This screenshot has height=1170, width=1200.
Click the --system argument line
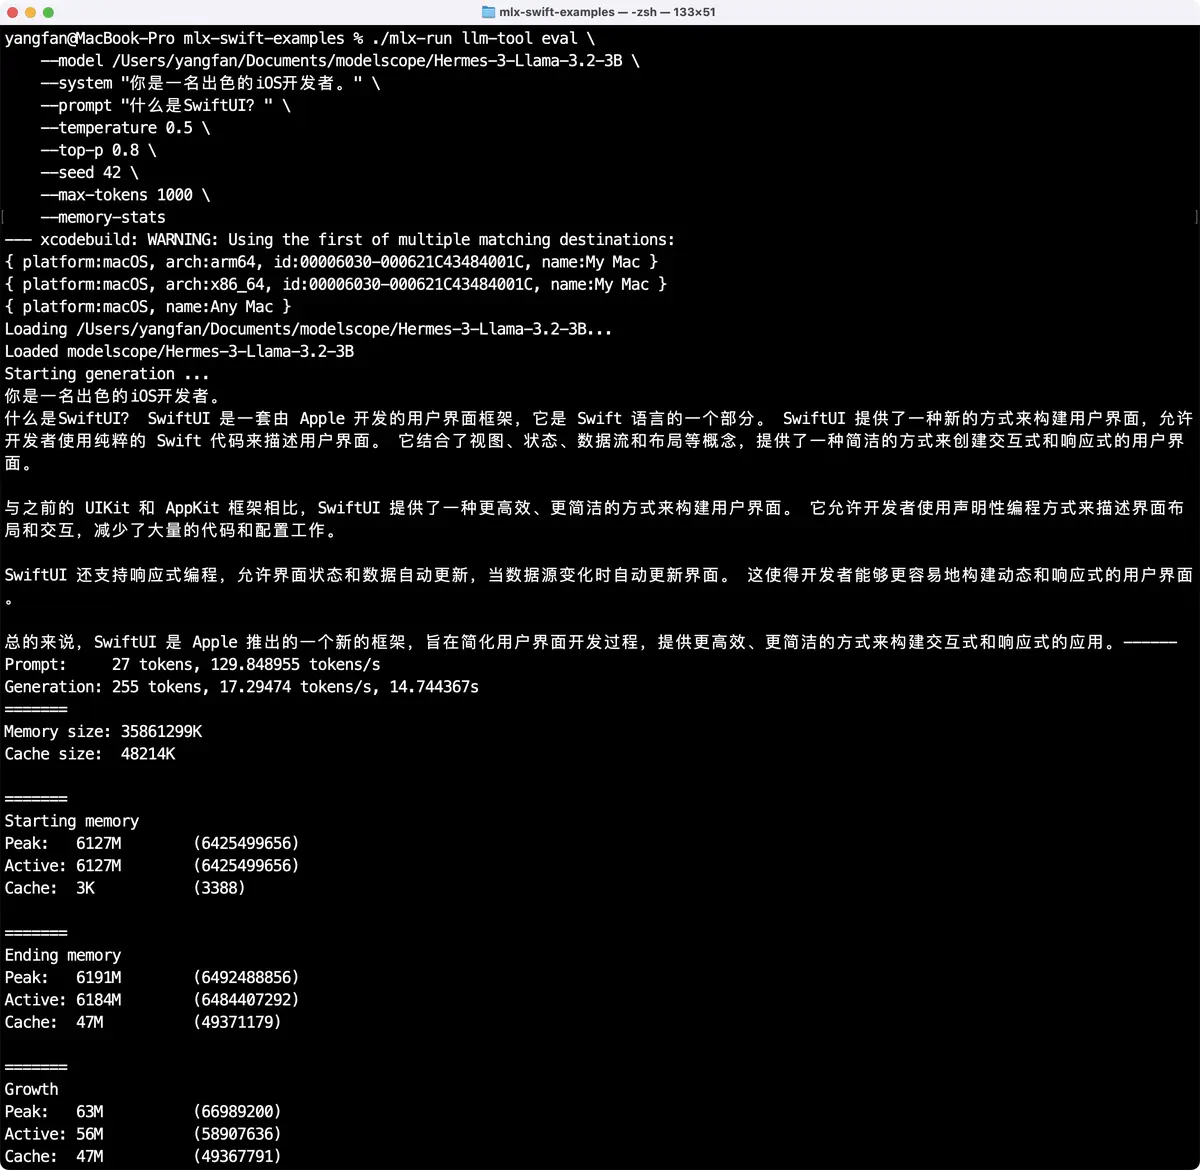(x=210, y=83)
